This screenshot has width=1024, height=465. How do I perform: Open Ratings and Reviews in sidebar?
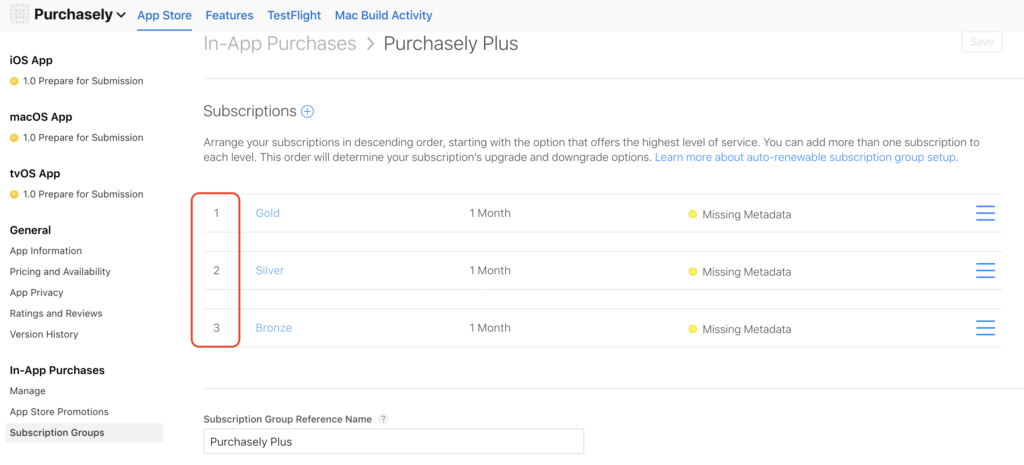click(56, 313)
